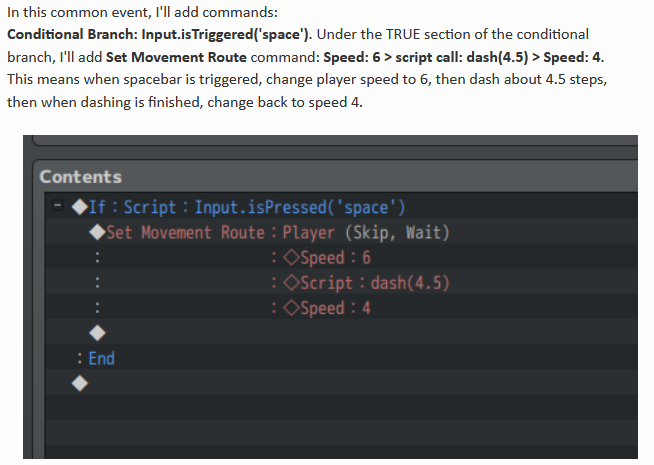Click the Player (Skip, Wait) target text
The image size is (654, 465).
click(366, 233)
